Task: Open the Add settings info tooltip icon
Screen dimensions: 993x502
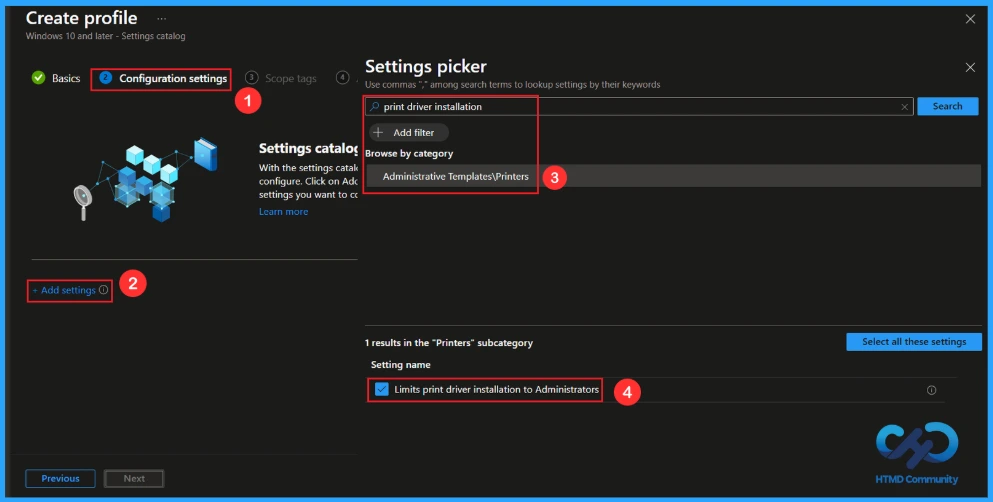Action: click(x=103, y=290)
